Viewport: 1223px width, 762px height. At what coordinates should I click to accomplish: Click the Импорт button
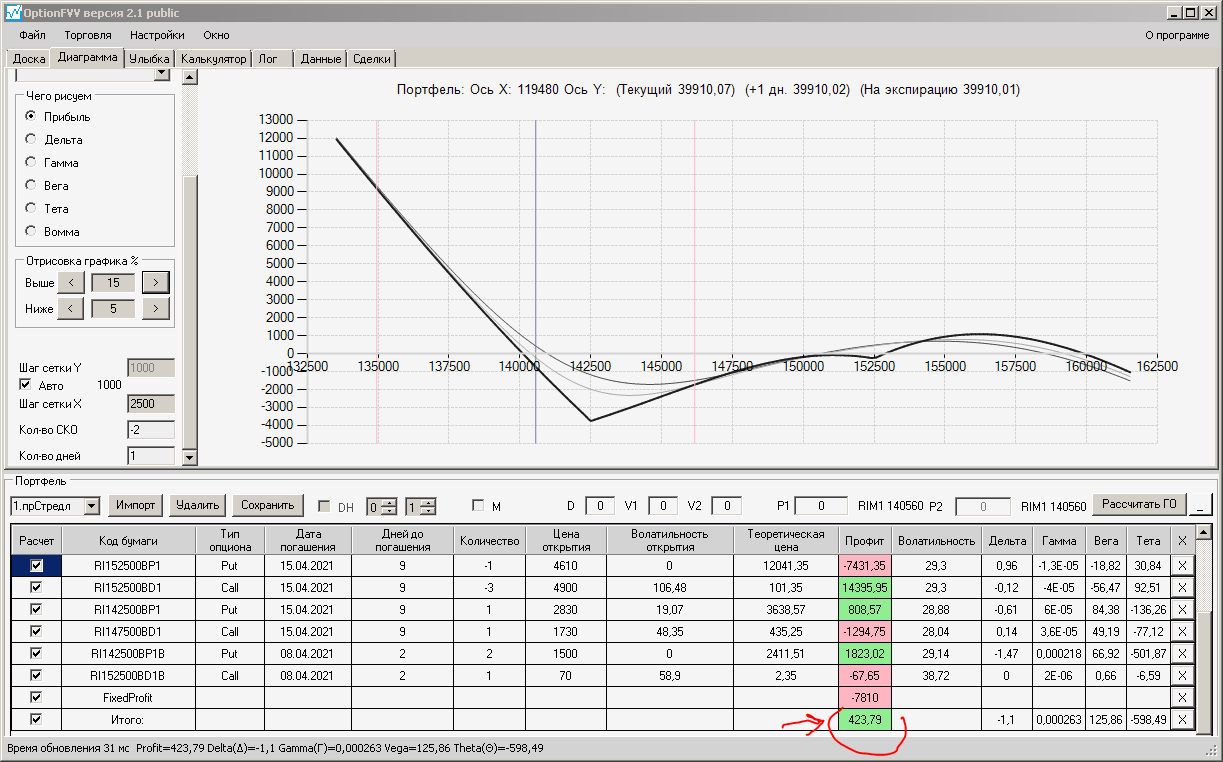(x=135, y=505)
